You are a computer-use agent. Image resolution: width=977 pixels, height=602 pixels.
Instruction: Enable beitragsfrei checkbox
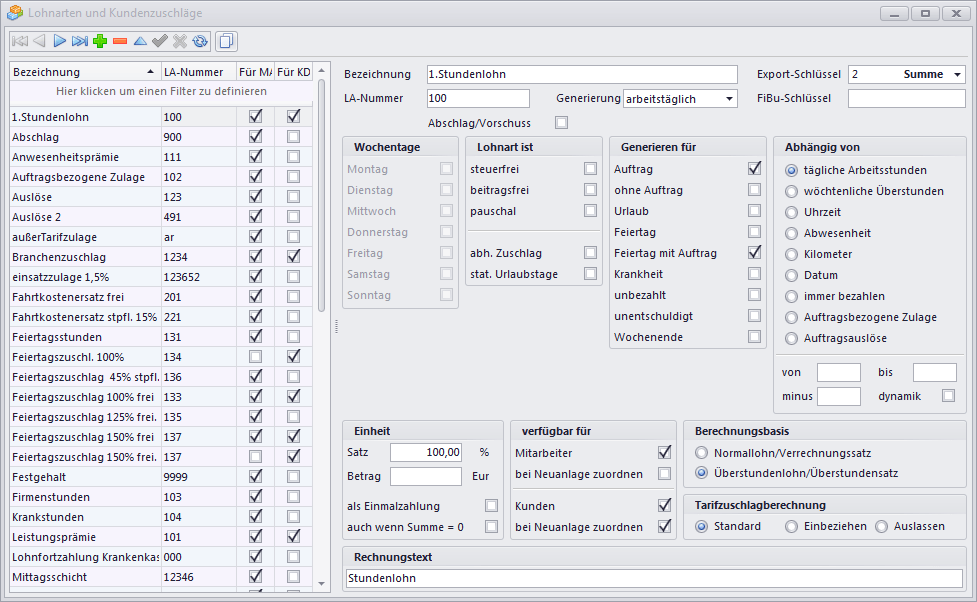[x=590, y=189]
